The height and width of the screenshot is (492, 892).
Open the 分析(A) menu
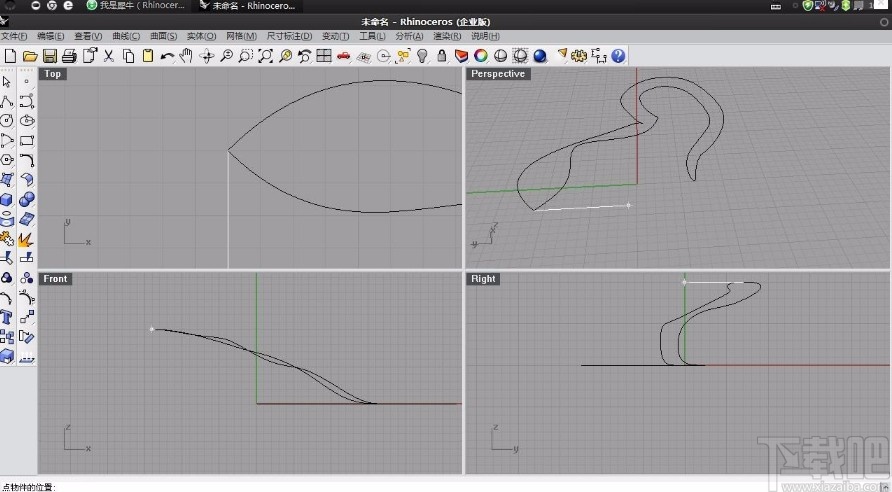click(x=410, y=36)
